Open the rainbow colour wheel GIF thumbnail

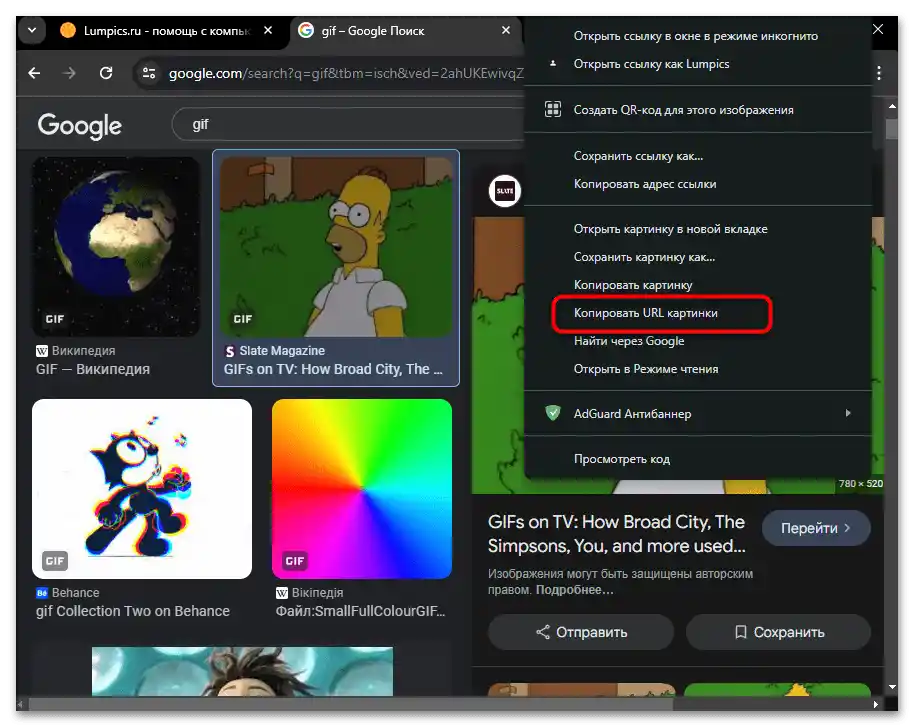pyautogui.click(x=361, y=489)
